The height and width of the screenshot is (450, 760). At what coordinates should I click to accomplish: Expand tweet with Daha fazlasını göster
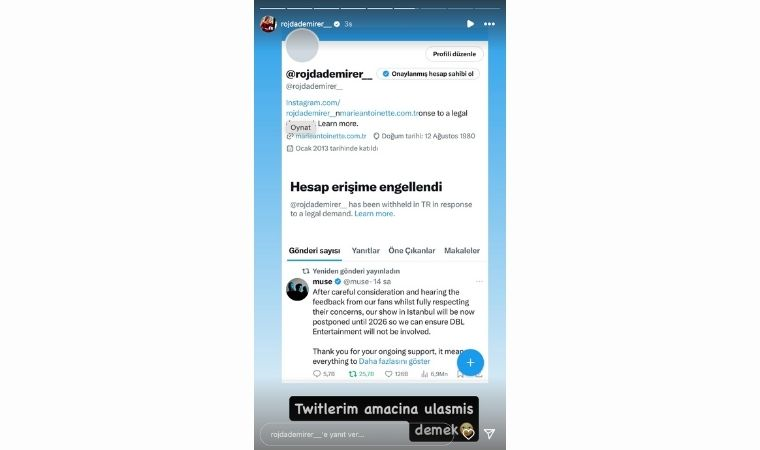pyautogui.click(x=394, y=361)
